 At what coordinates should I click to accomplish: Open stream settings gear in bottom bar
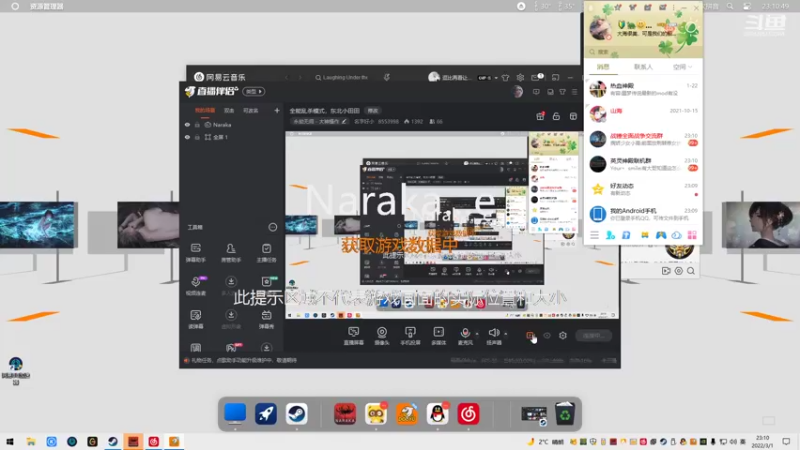[563, 336]
